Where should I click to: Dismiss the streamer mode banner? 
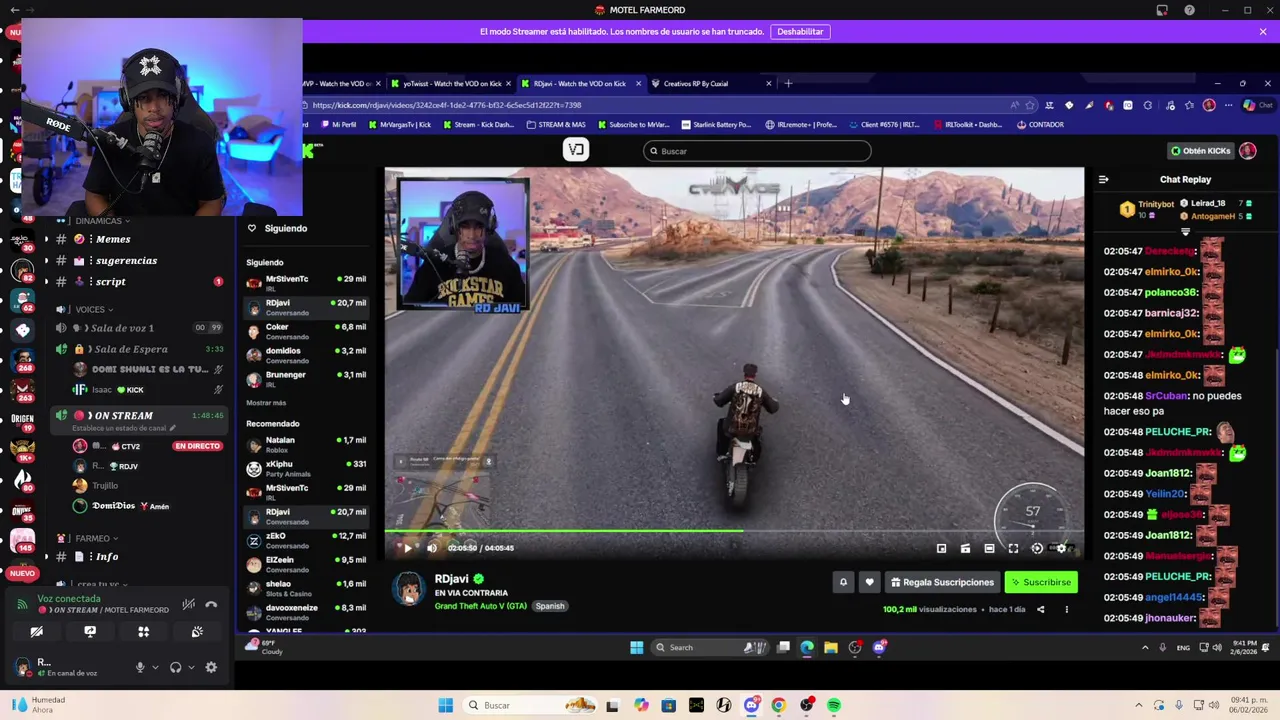click(x=1263, y=31)
